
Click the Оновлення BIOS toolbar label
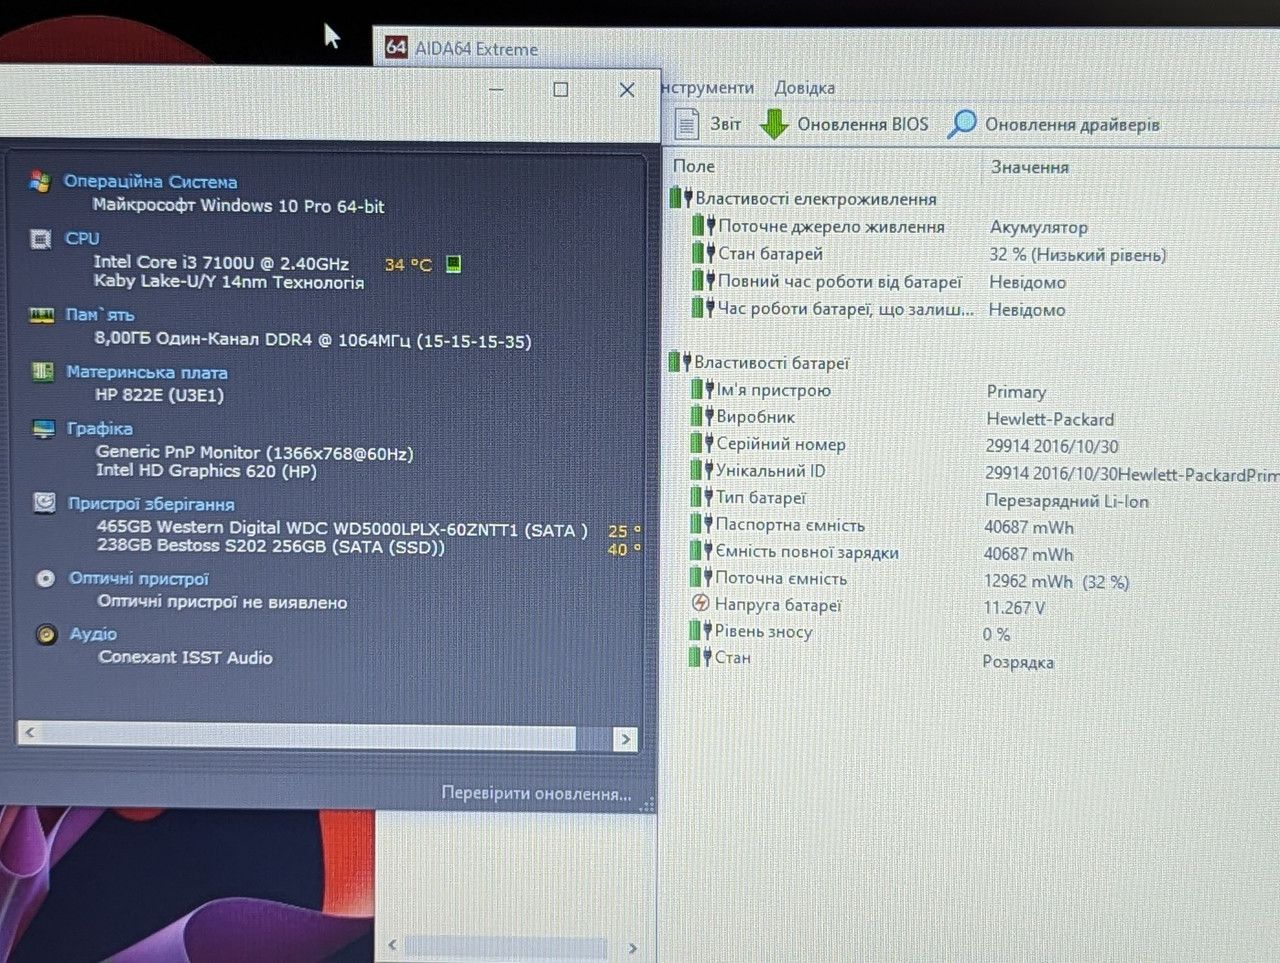863,124
